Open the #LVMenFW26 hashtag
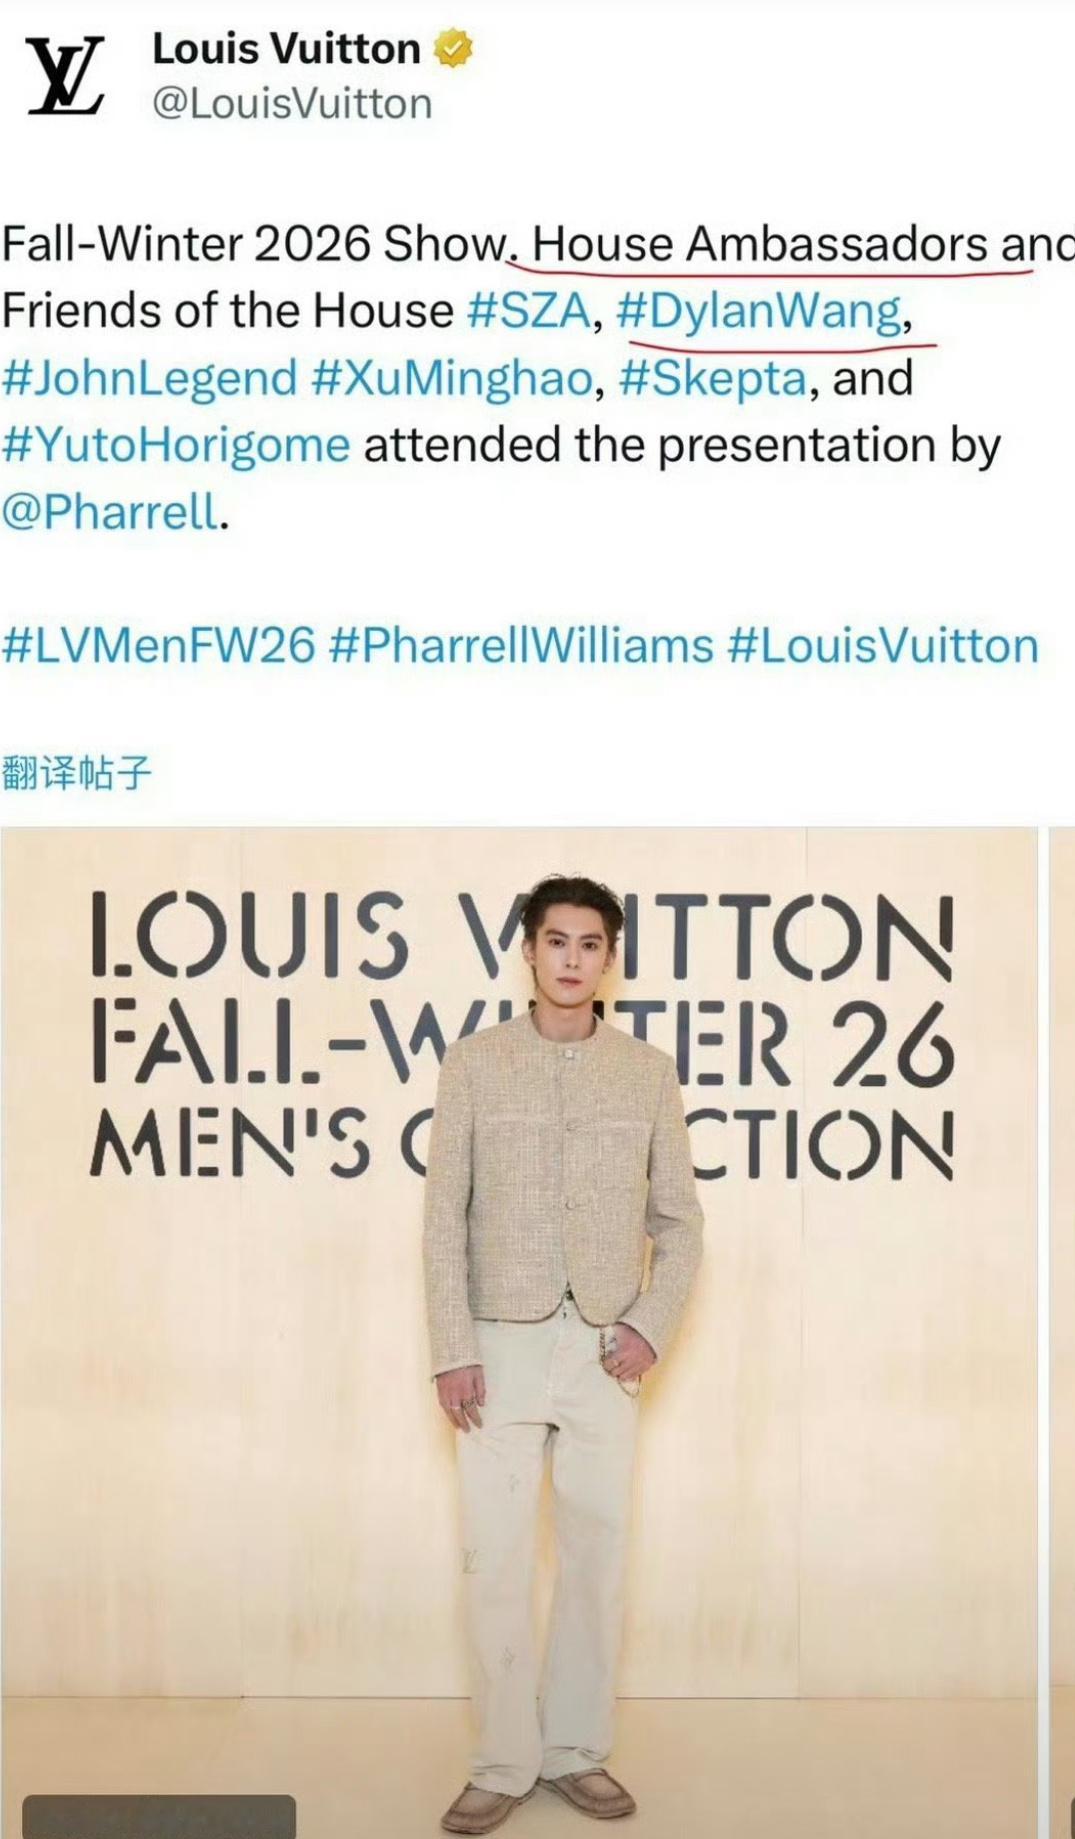Screen dimensions: 1075x1839 coord(159,646)
